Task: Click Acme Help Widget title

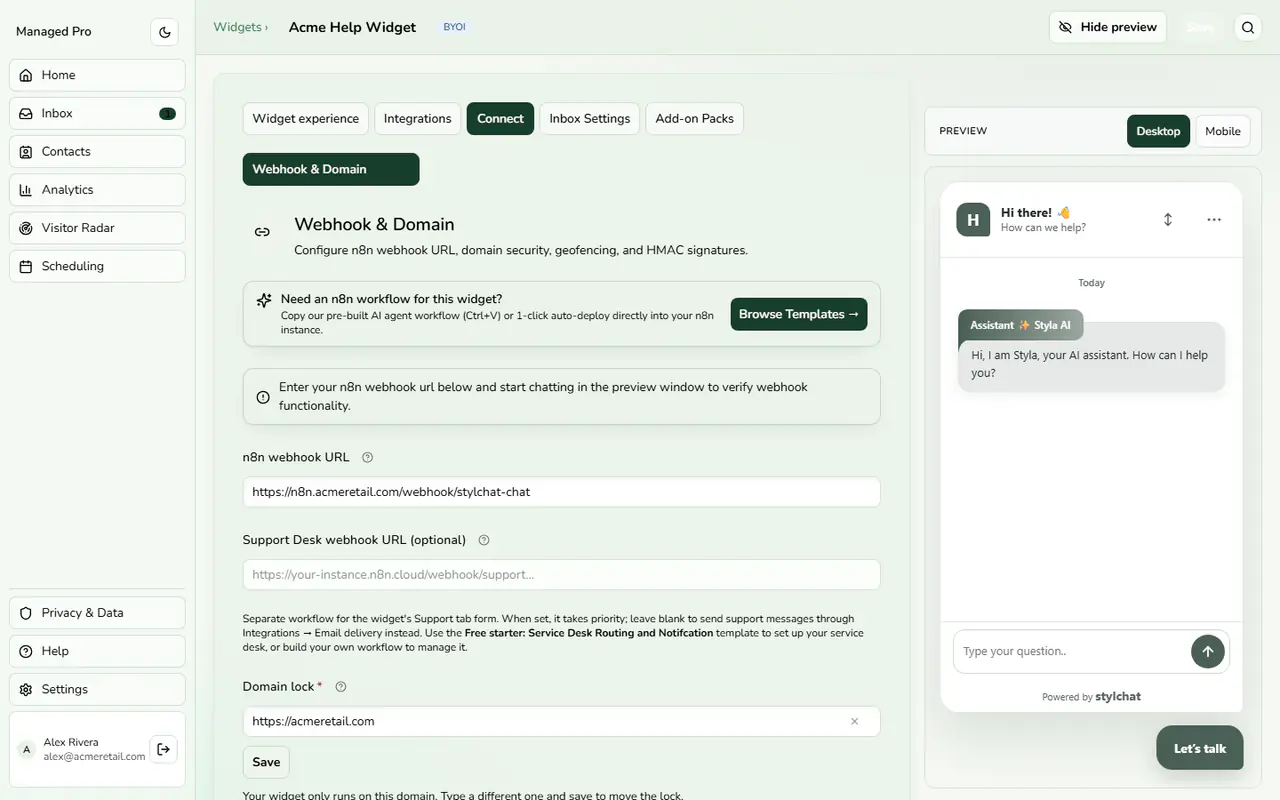Action: click(352, 27)
